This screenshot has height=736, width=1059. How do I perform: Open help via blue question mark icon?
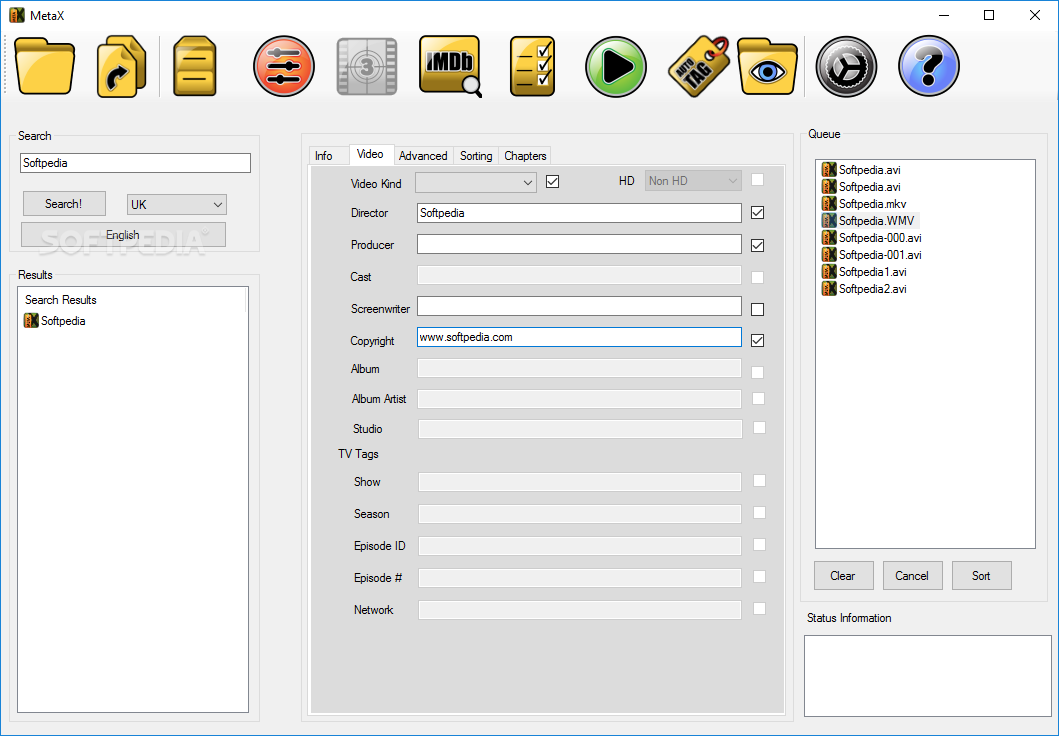coord(929,66)
